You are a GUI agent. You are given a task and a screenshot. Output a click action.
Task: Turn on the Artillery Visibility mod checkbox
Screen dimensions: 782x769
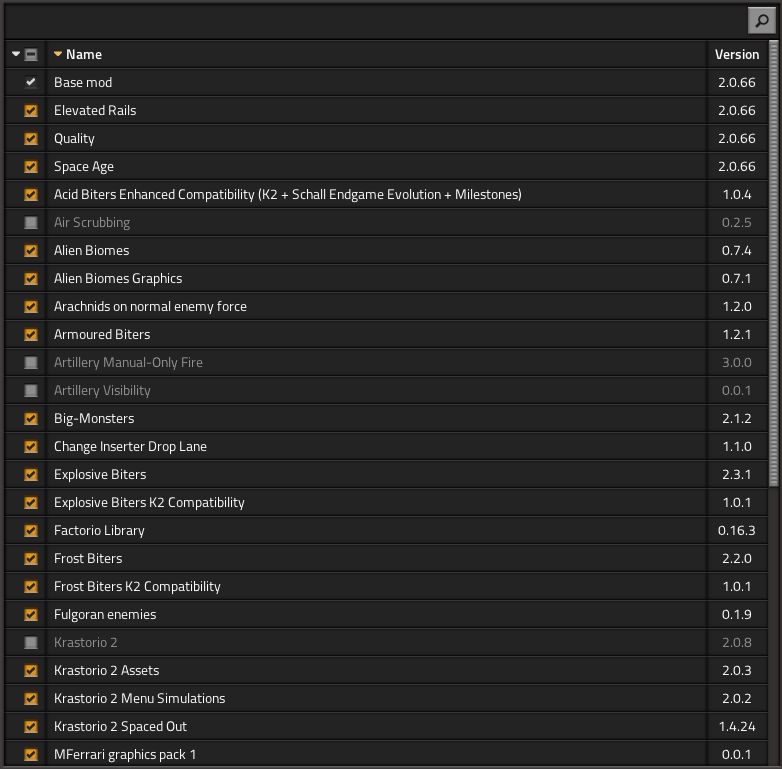[x=31, y=391]
